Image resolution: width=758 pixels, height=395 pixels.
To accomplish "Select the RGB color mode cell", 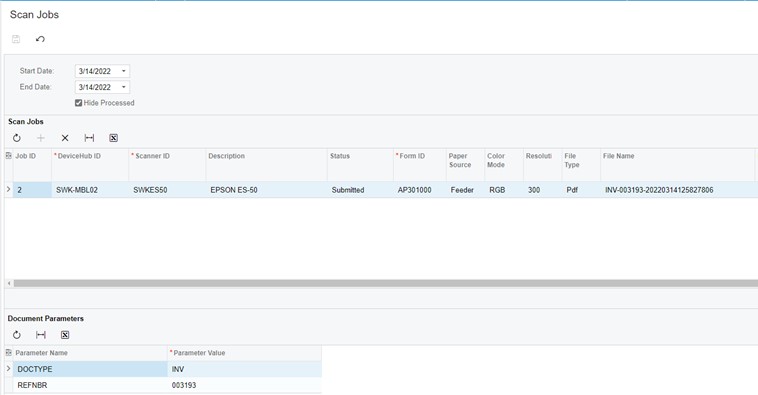I will 504,190.
